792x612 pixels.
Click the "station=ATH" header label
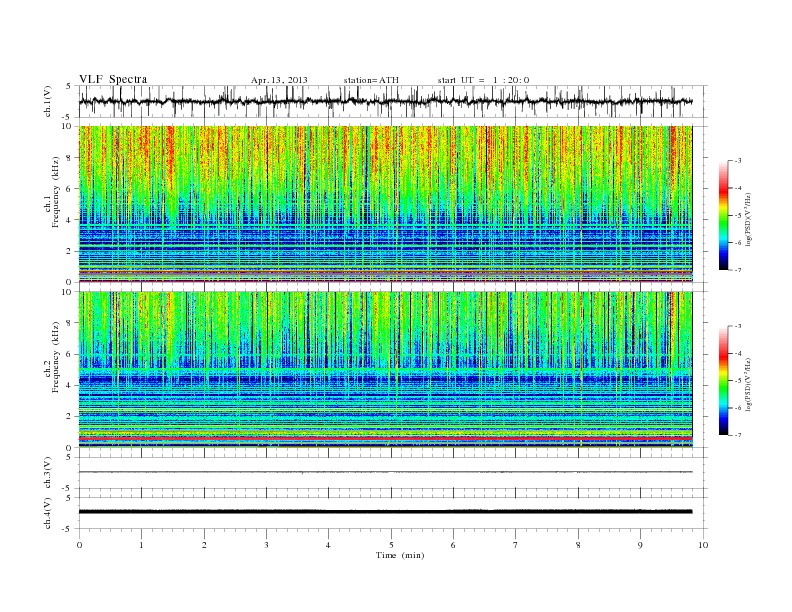(x=371, y=80)
